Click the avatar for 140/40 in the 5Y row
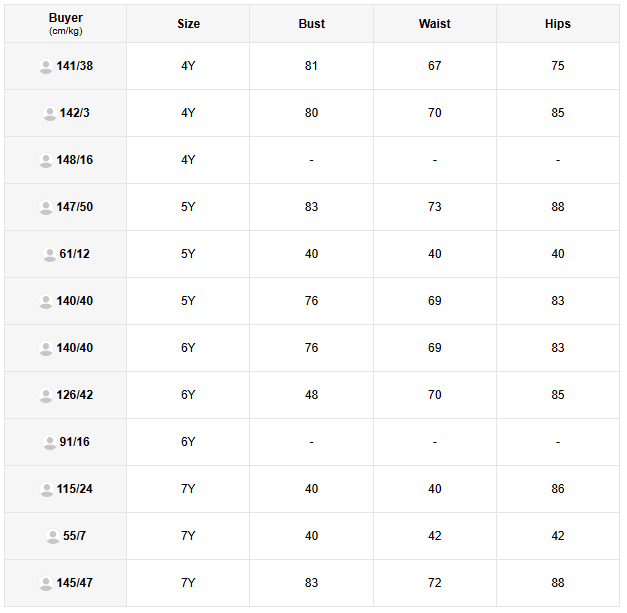The height and width of the screenshot is (613, 627). (46, 302)
